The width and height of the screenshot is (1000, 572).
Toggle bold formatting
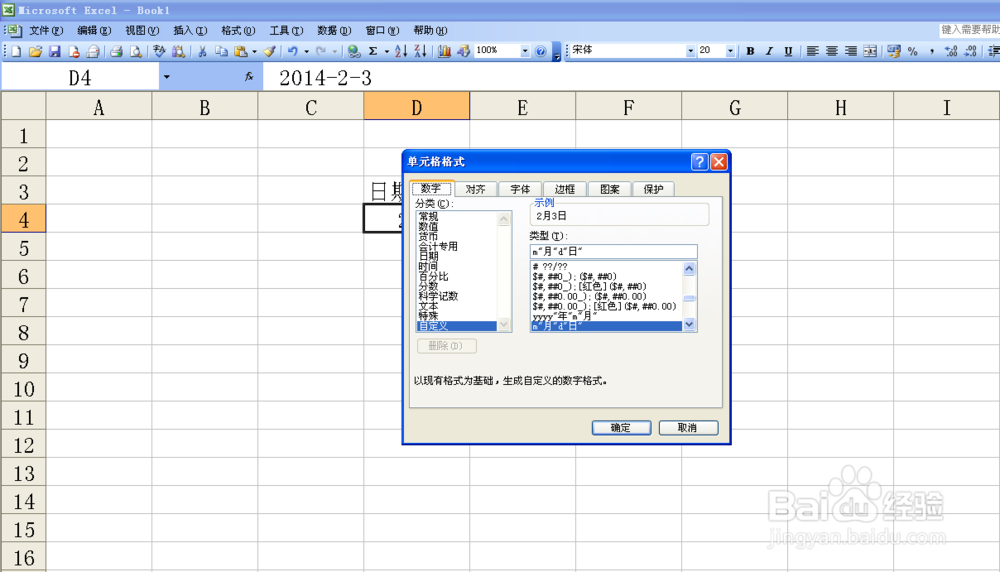pos(750,52)
